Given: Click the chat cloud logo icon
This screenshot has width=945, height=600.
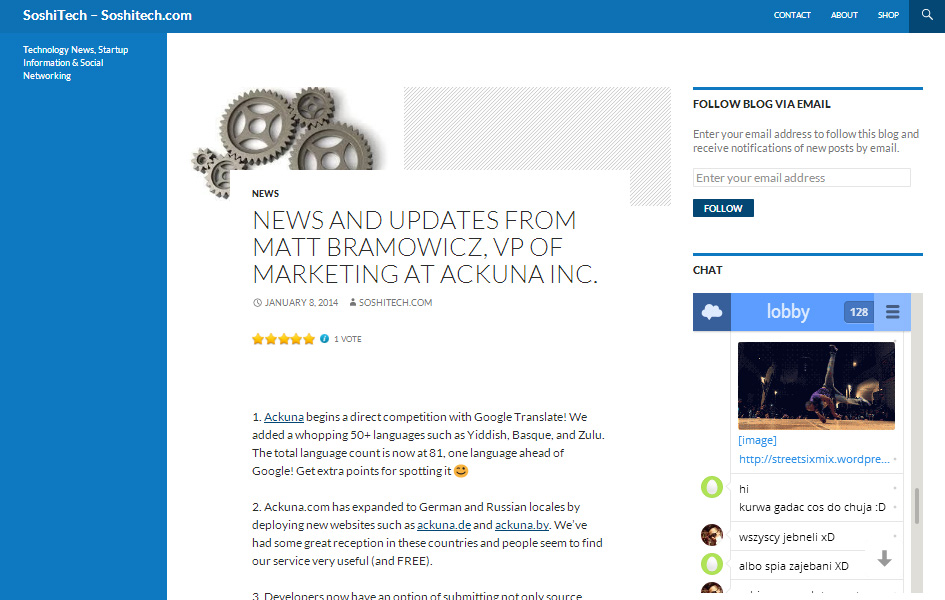Looking at the screenshot, I should click(x=712, y=312).
